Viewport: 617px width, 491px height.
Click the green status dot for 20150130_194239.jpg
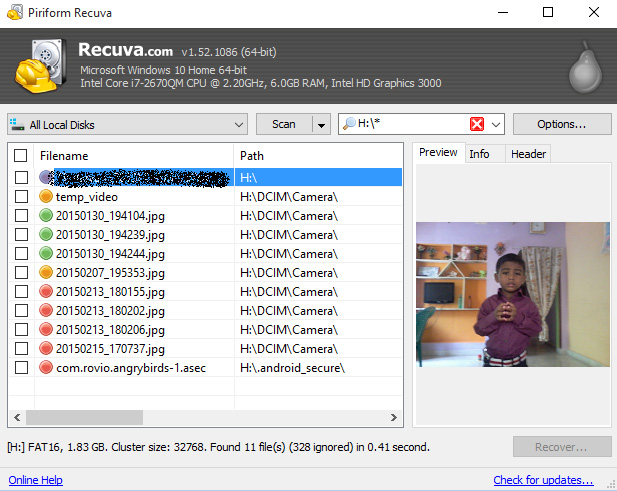(x=46, y=234)
